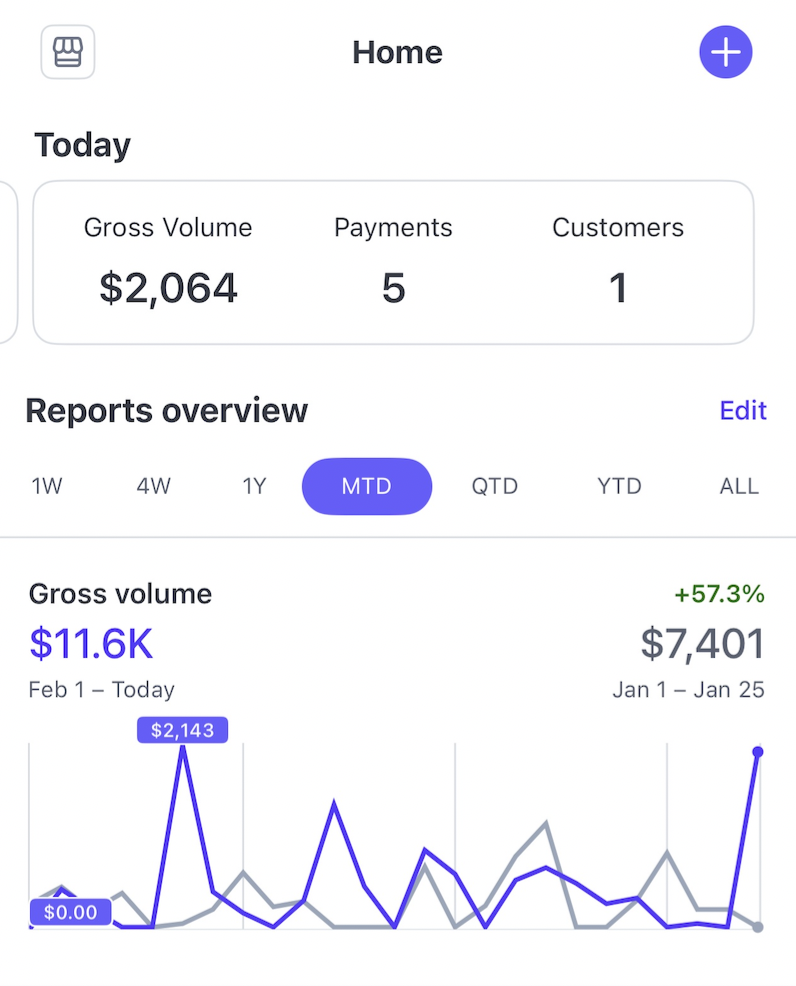Screen dimensions: 796x986
Task: Tap the Customers count of 1
Action: click(x=618, y=288)
